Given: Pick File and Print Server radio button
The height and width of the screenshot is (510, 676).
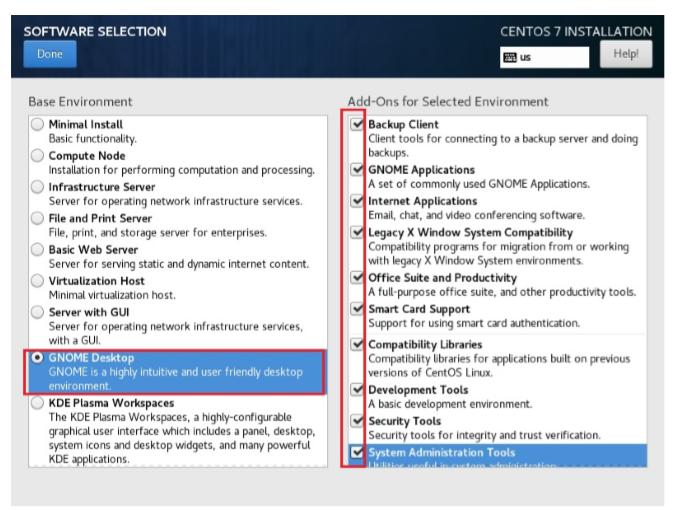Looking at the screenshot, I should pyautogui.click(x=38, y=218).
